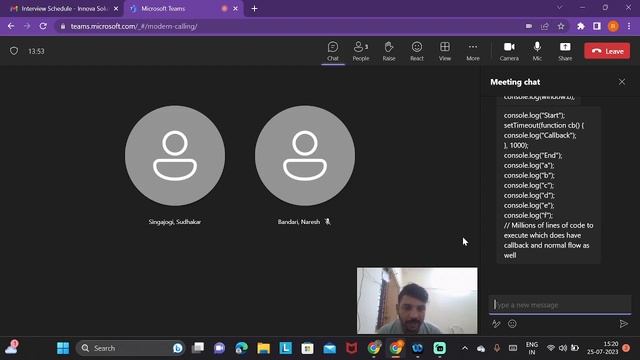
Task: Send the chat message
Action: [623, 324]
